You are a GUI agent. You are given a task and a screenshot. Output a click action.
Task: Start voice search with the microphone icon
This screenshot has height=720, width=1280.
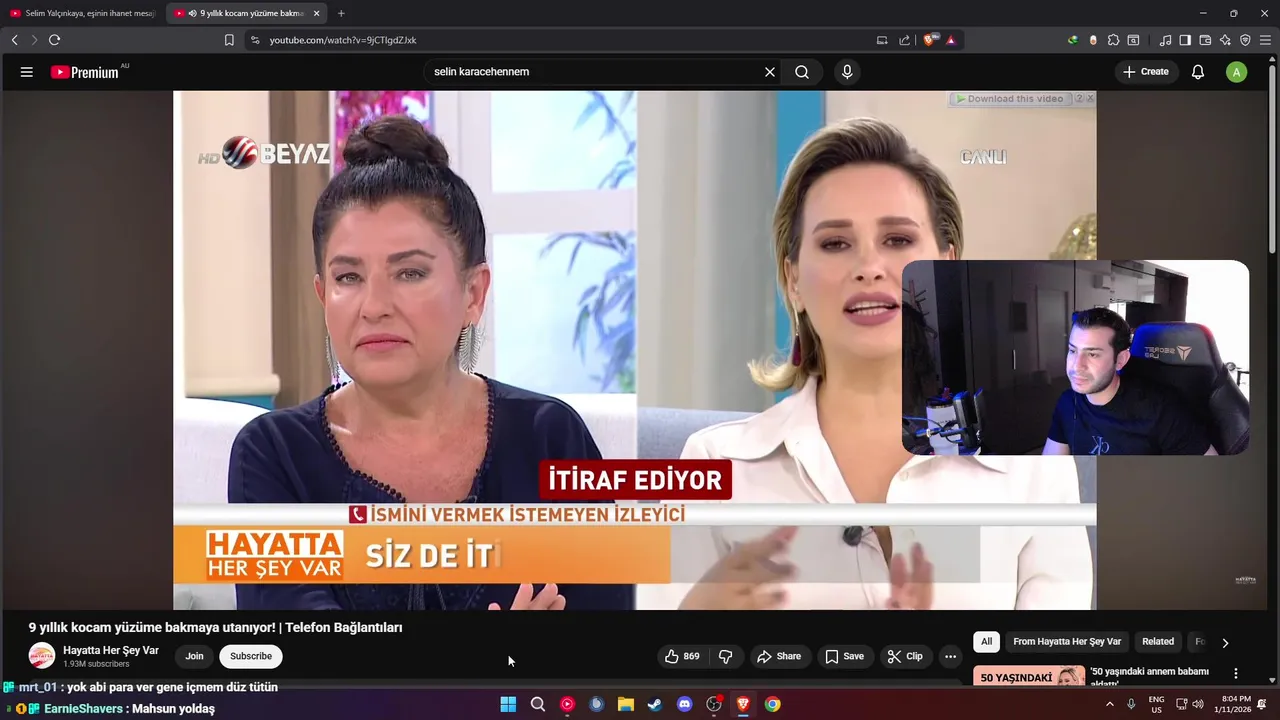click(x=847, y=72)
